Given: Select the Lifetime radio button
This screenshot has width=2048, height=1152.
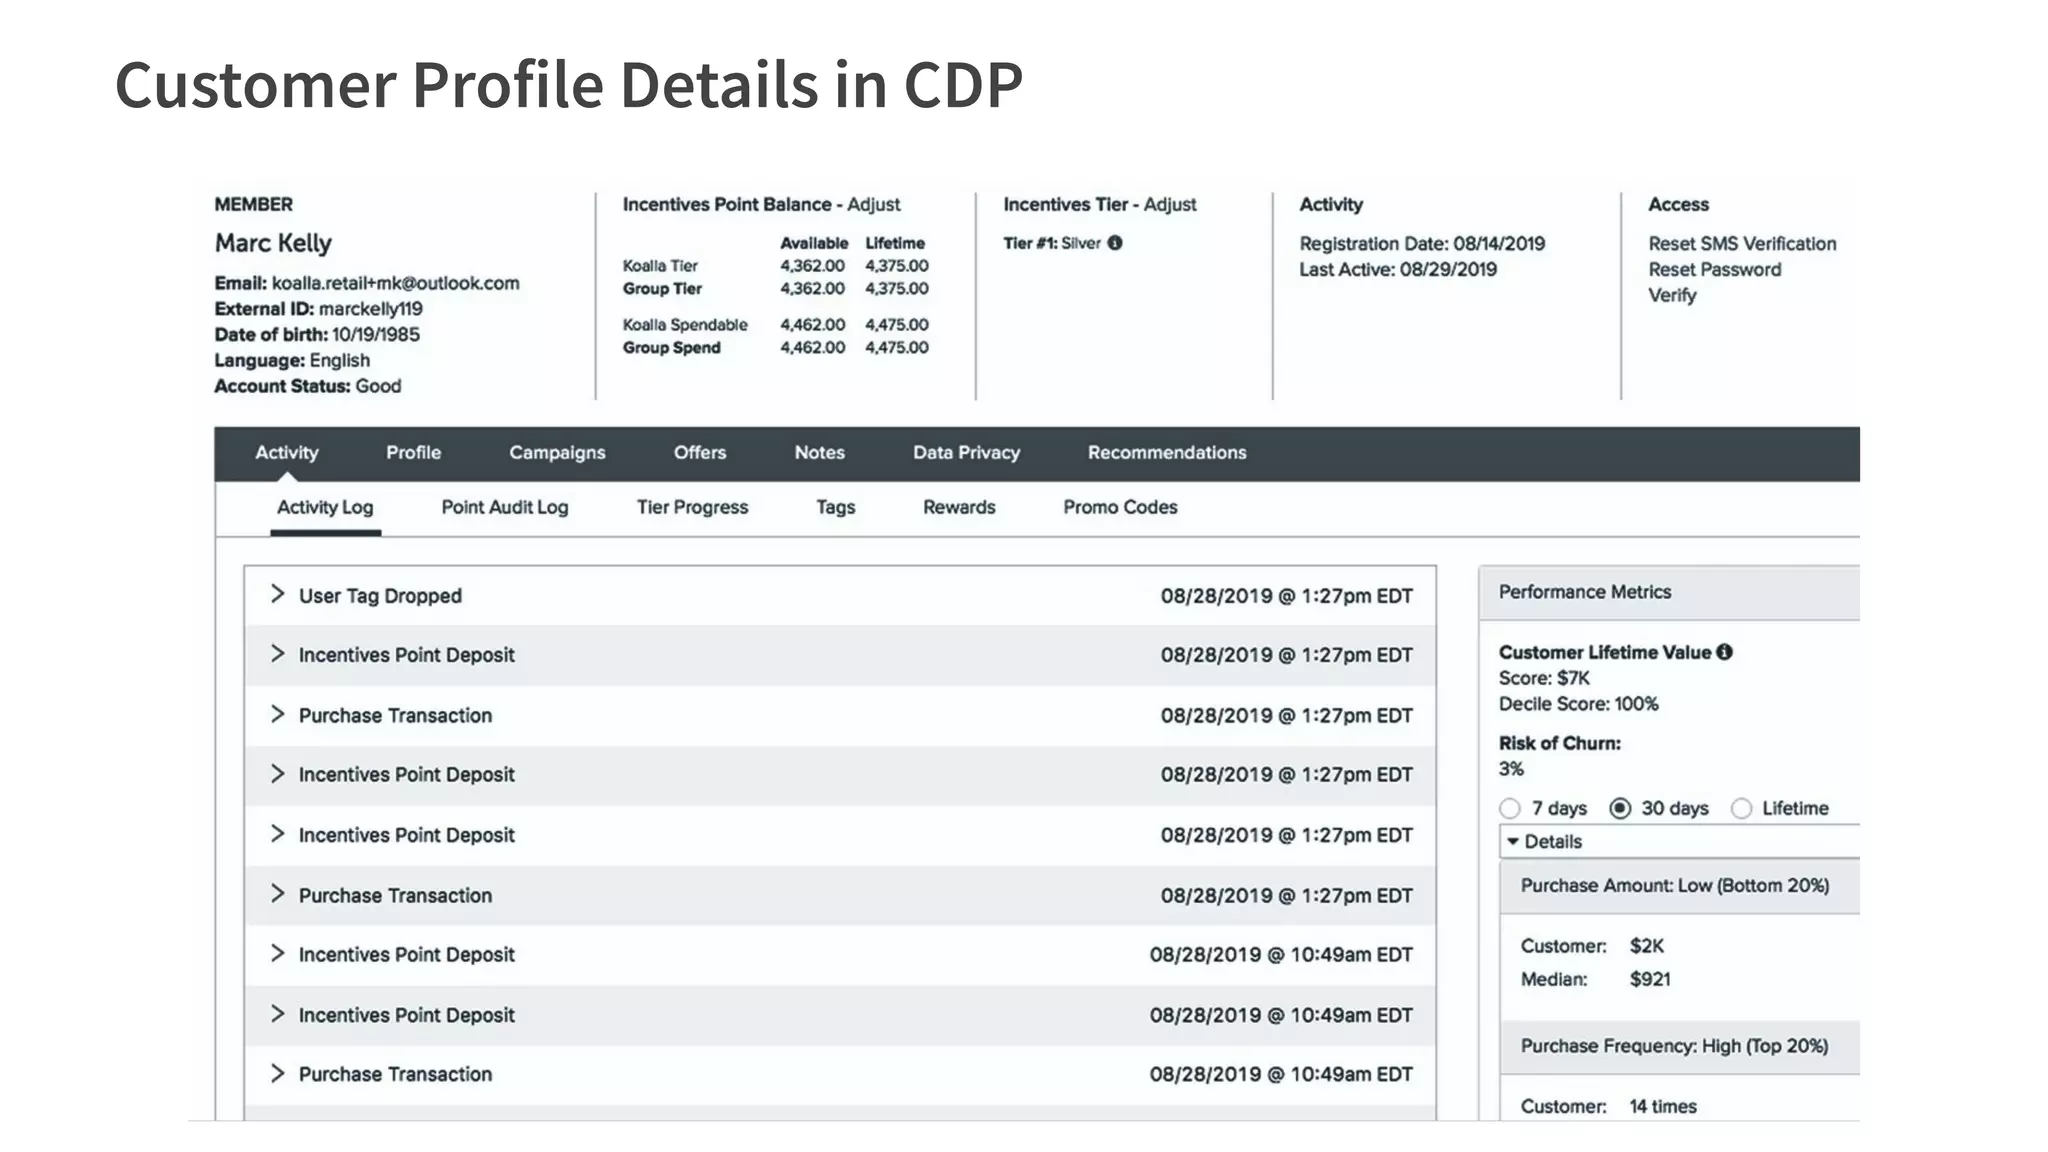Looking at the screenshot, I should coord(1741,808).
